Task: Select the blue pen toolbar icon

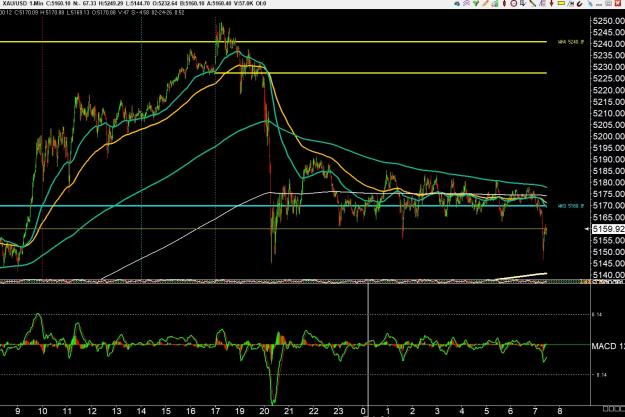Action: click(590, 3)
